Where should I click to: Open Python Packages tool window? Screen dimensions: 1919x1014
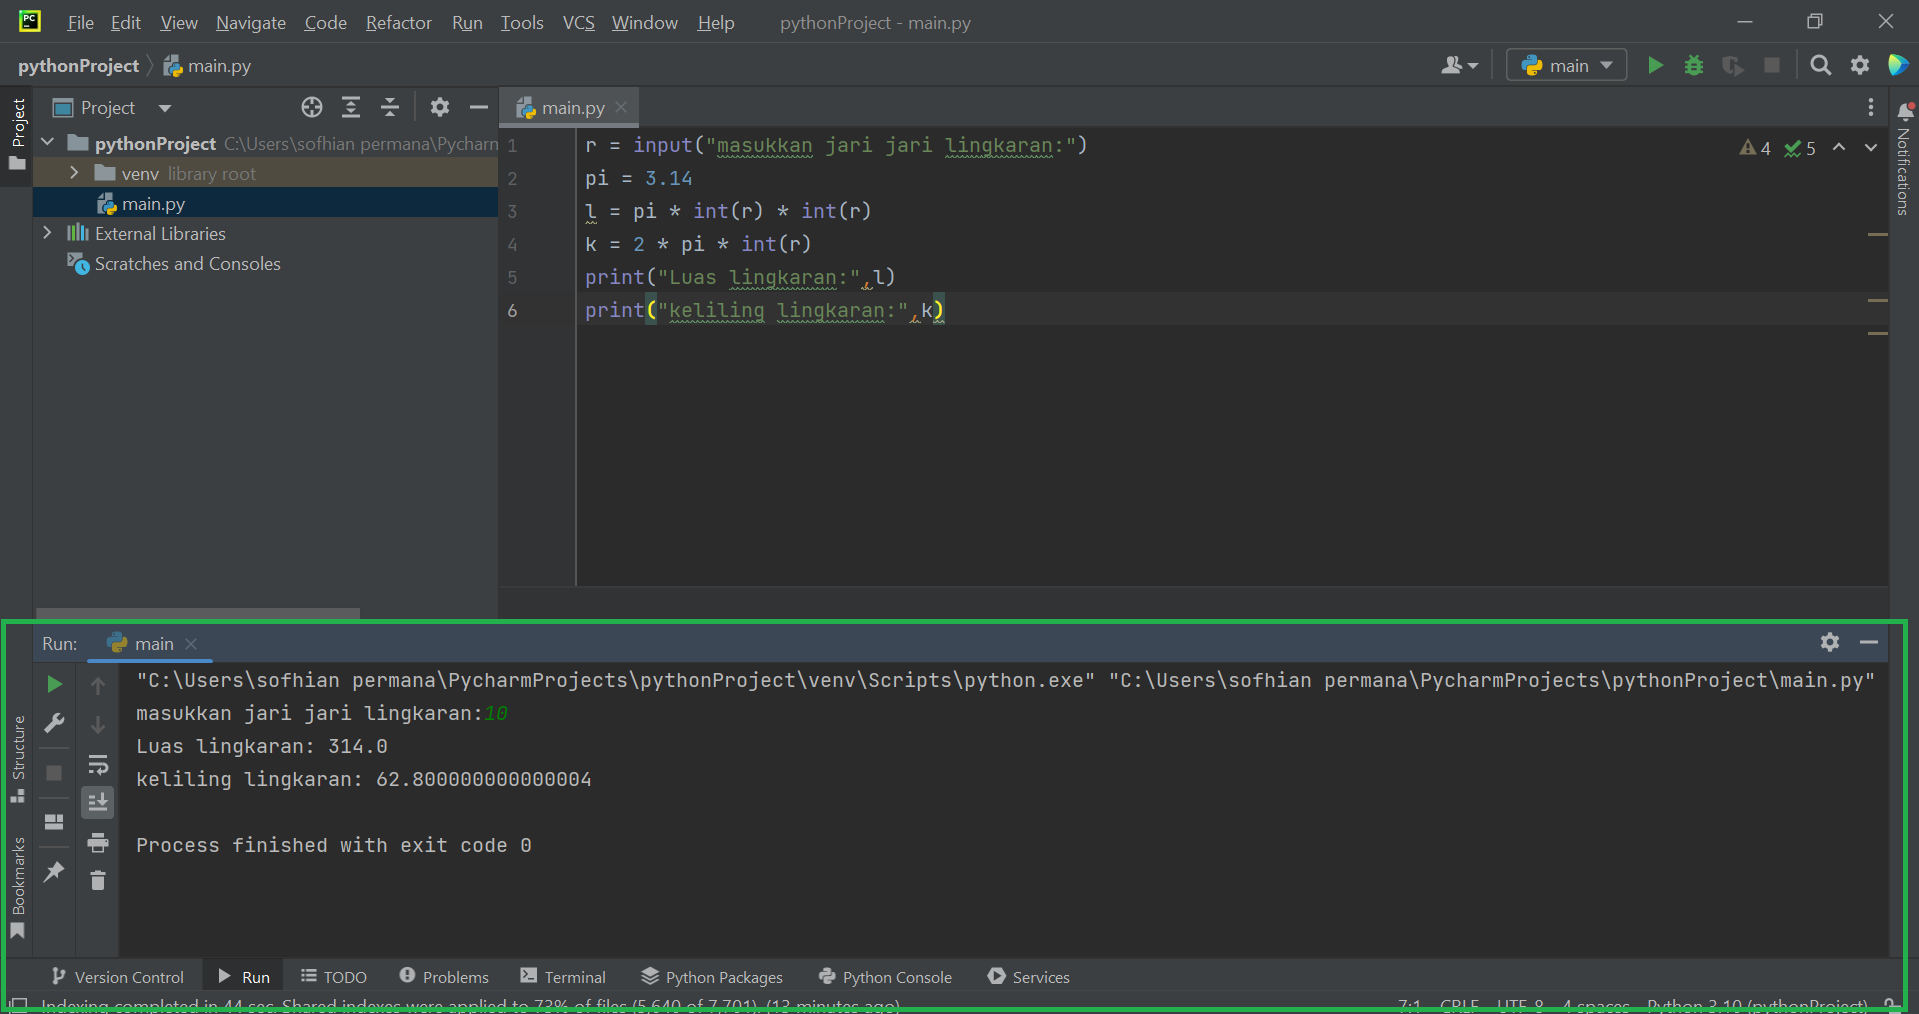(712, 977)
